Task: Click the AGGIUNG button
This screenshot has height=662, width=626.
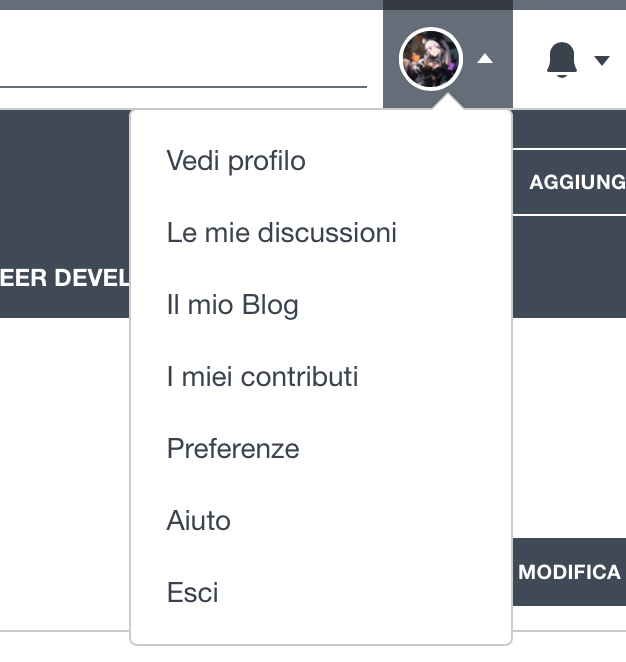Action: [569, 182]
